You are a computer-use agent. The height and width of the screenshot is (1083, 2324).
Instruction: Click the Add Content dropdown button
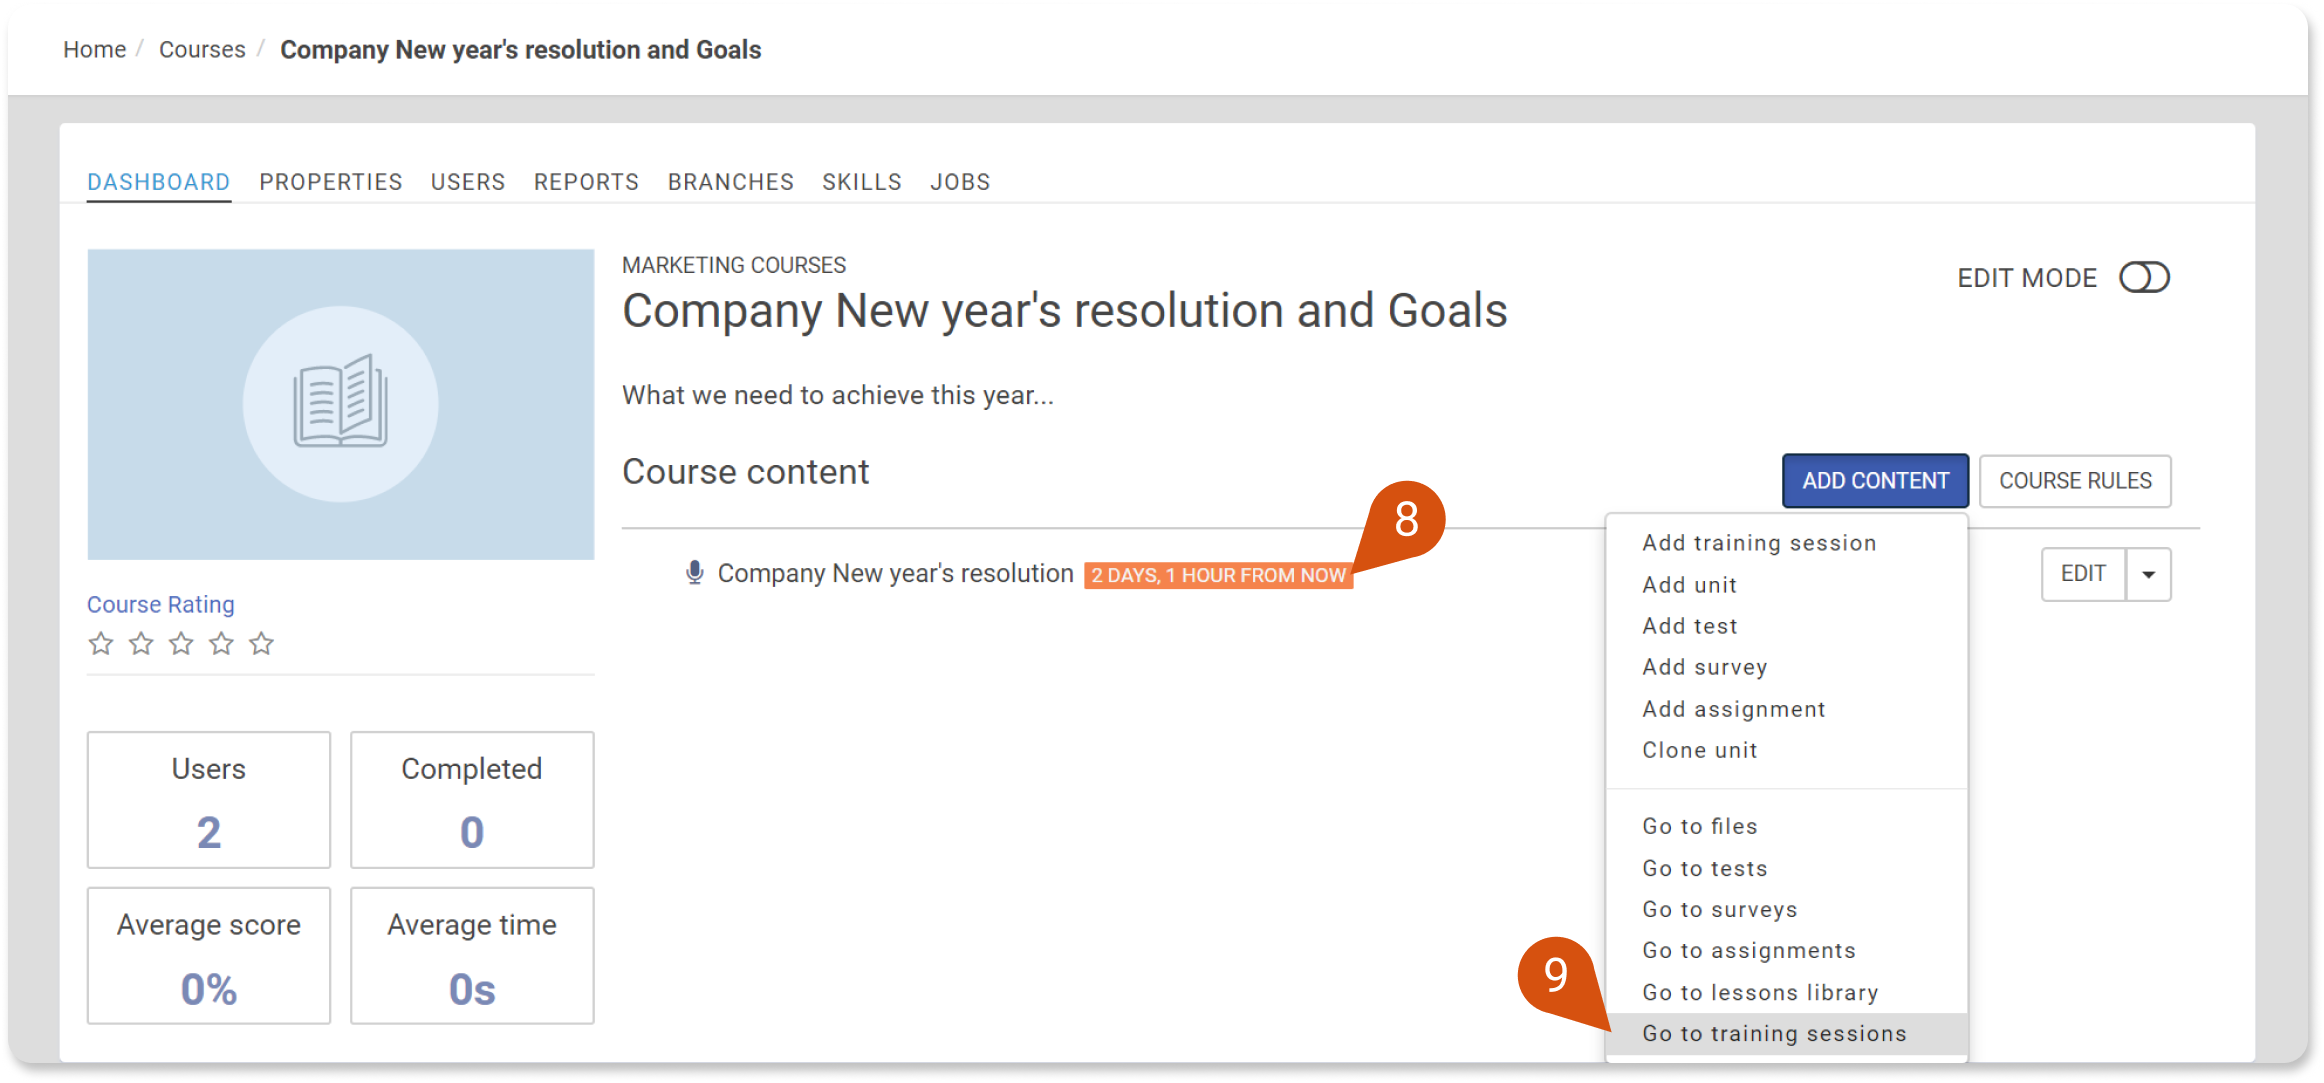pyautogui.click(x=1875, y=481)
